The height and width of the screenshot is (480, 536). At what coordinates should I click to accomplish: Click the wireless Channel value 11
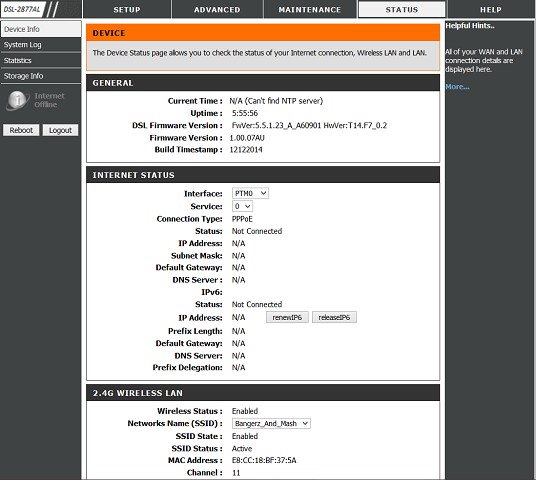click(236, 473)
